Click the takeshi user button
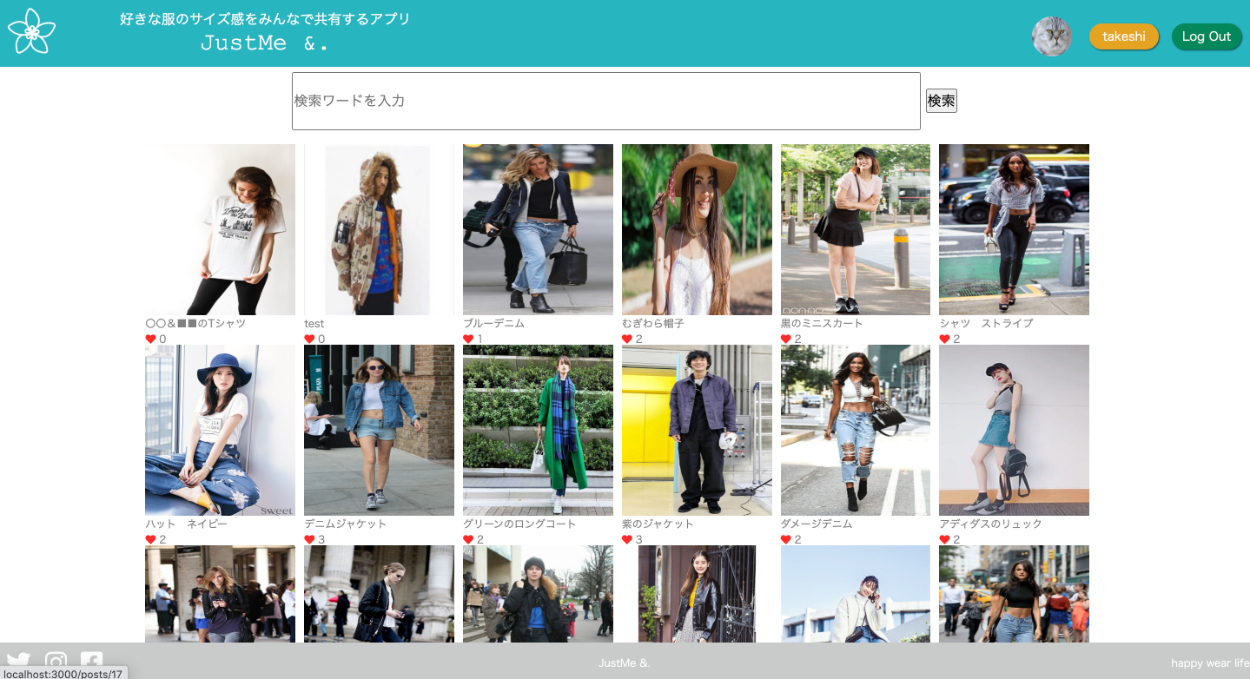This screenshot has width=1250, height=679. [1124, 37]
